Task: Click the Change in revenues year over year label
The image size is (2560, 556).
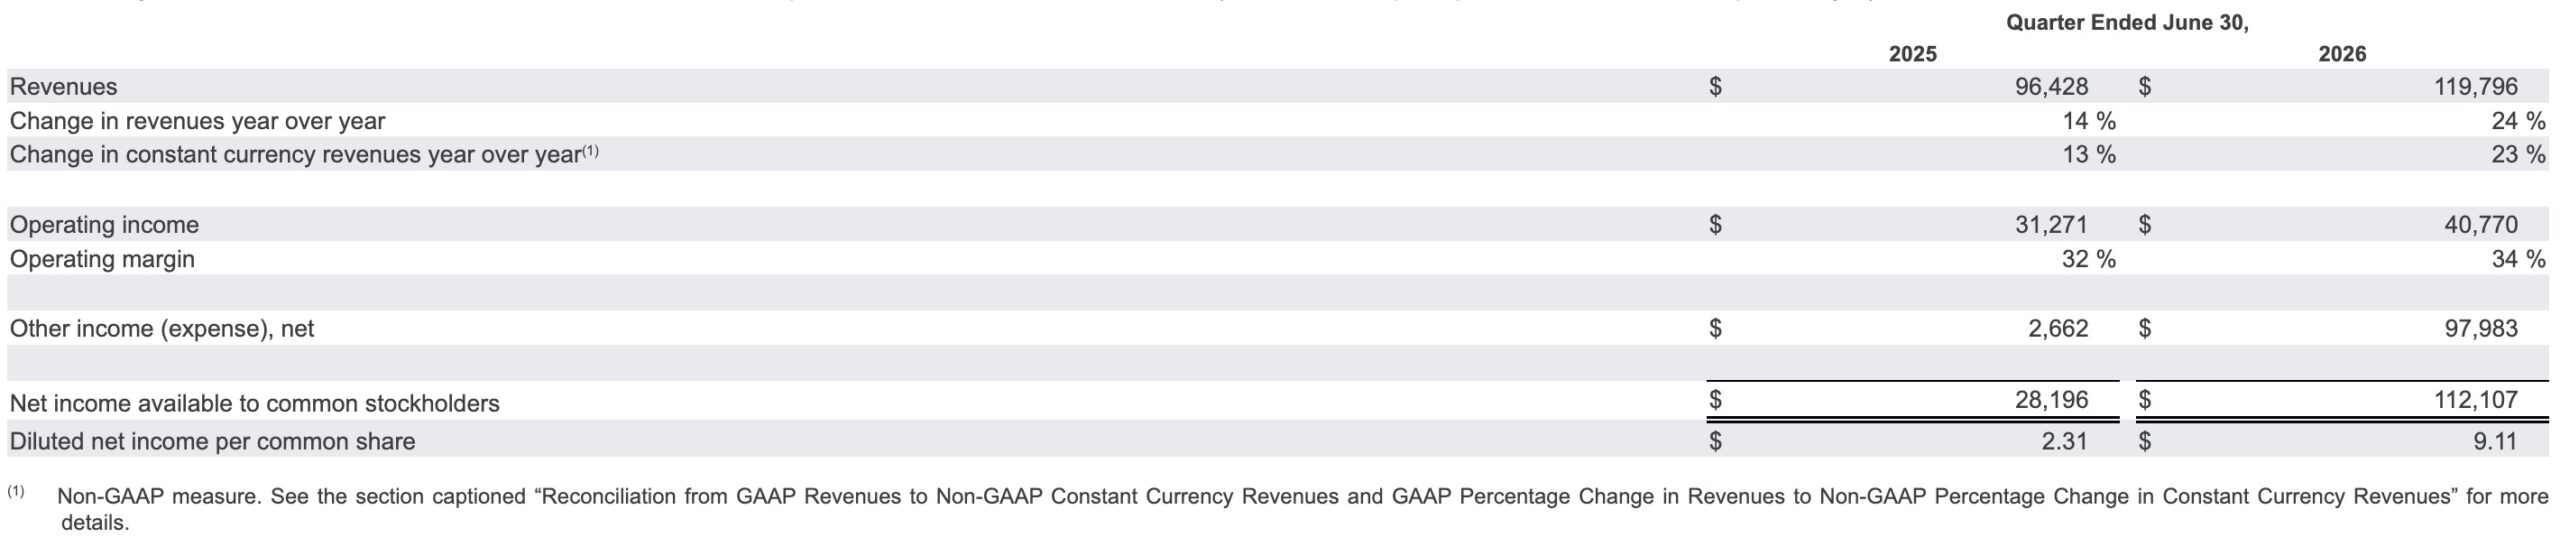Action: click(197, 121)
